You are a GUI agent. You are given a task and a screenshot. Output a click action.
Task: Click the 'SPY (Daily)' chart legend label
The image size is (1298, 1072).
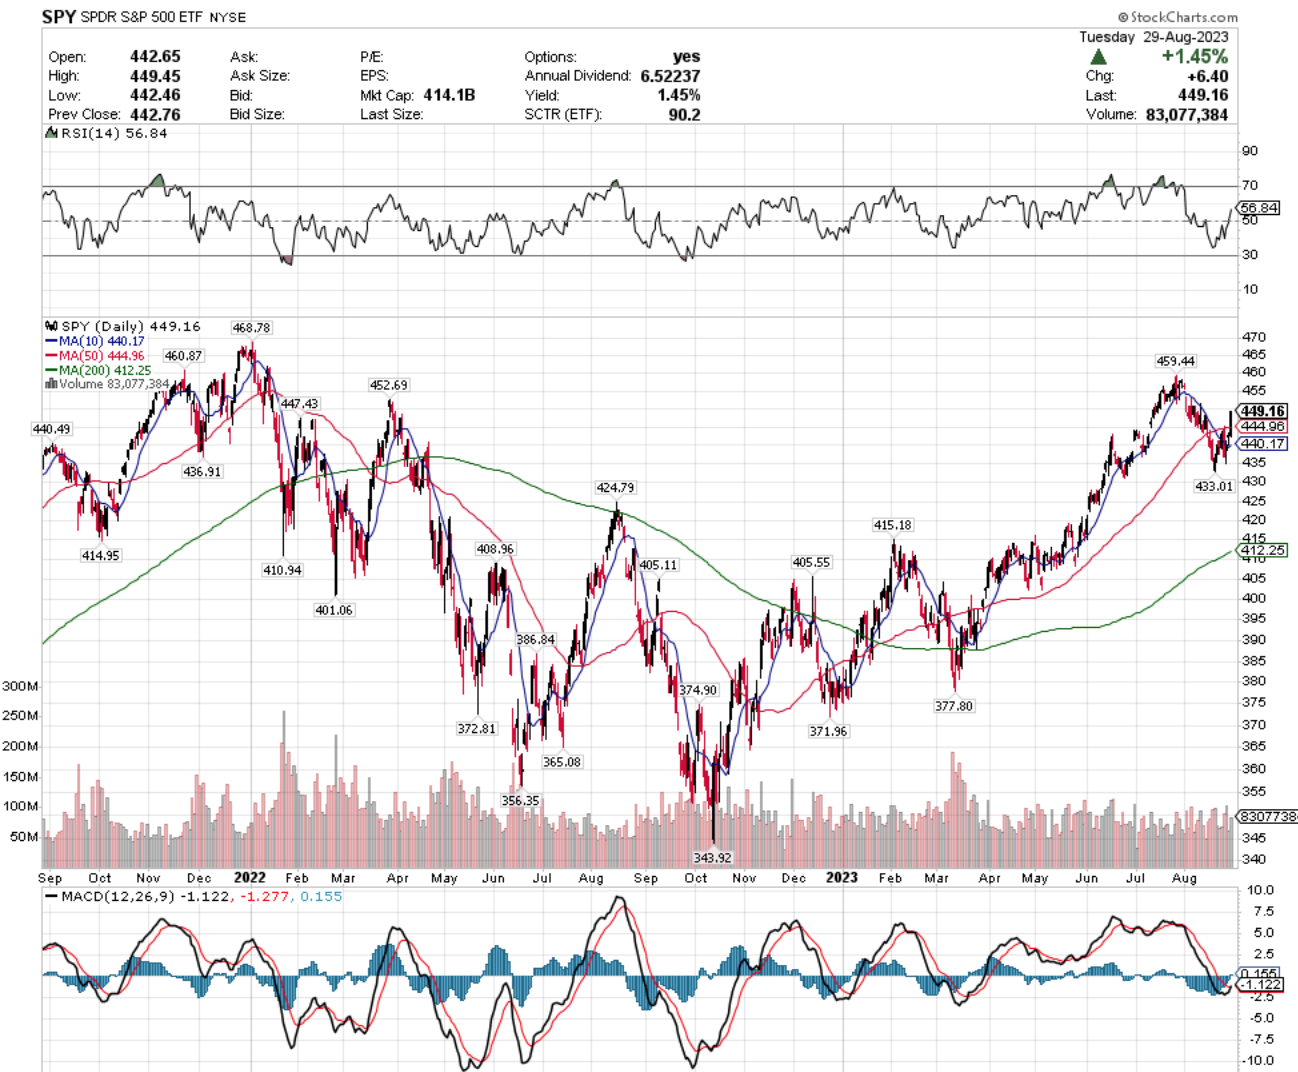click(103, 326)
